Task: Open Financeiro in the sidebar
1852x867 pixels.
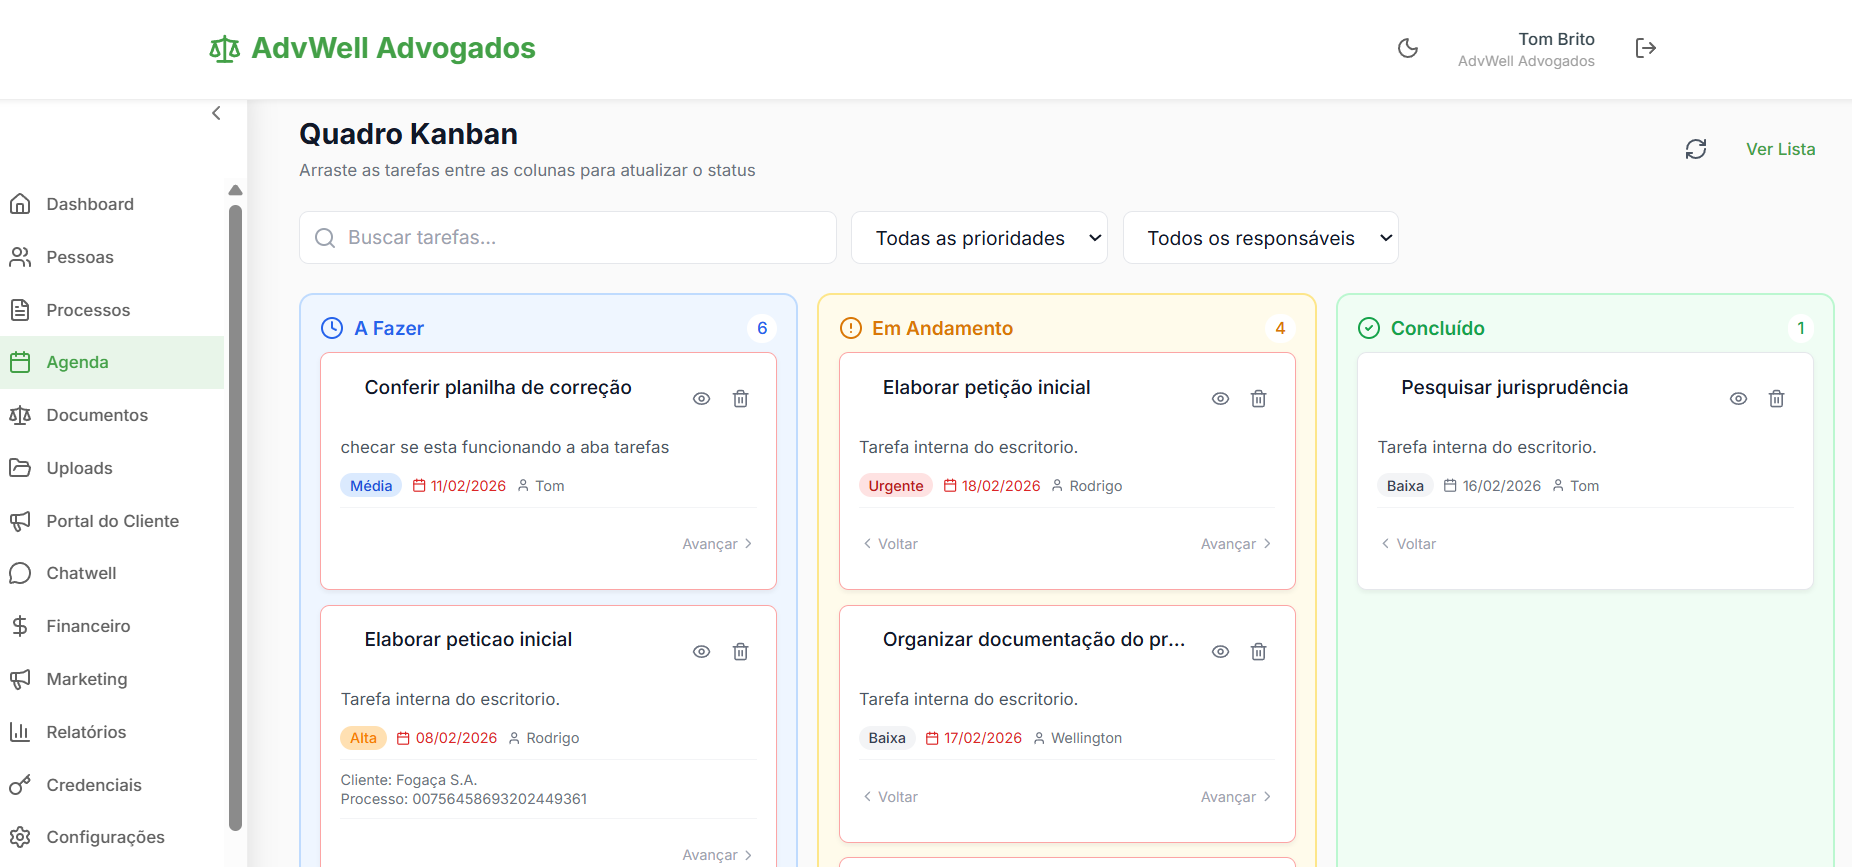Action: tap(112, 626)
